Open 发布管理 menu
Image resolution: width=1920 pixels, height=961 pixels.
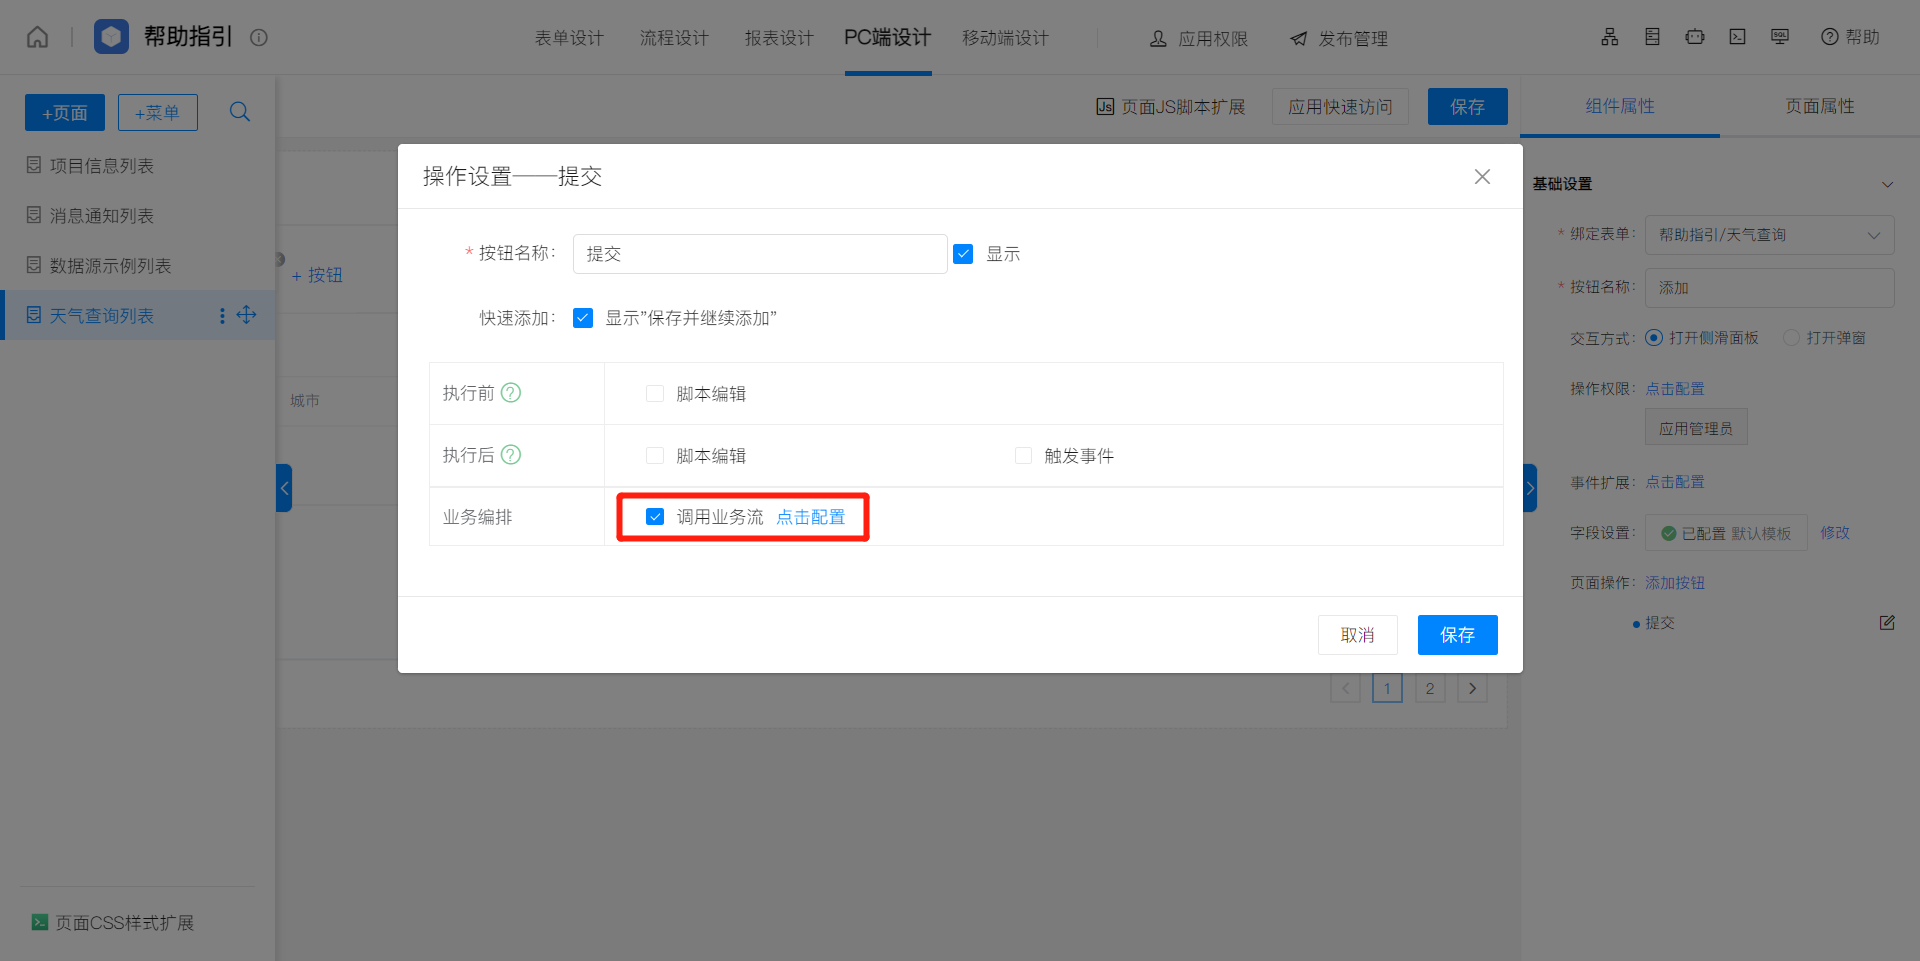1339,39
